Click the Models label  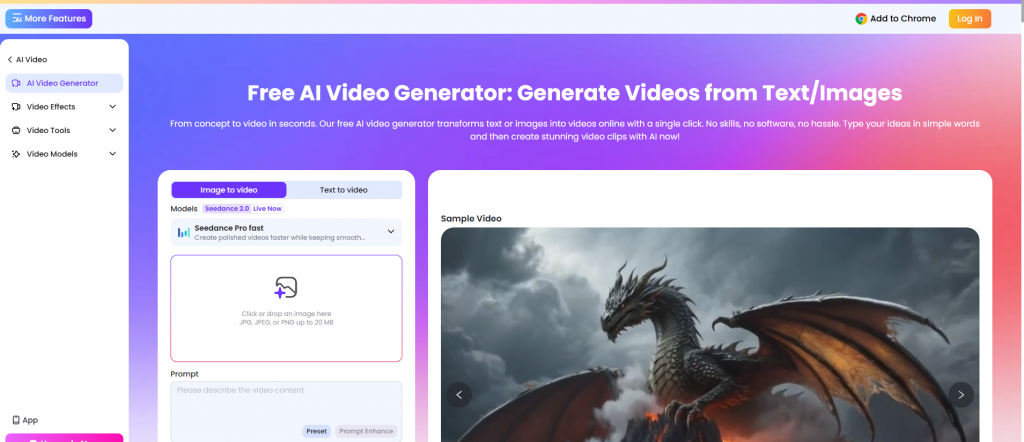(184, 209)
